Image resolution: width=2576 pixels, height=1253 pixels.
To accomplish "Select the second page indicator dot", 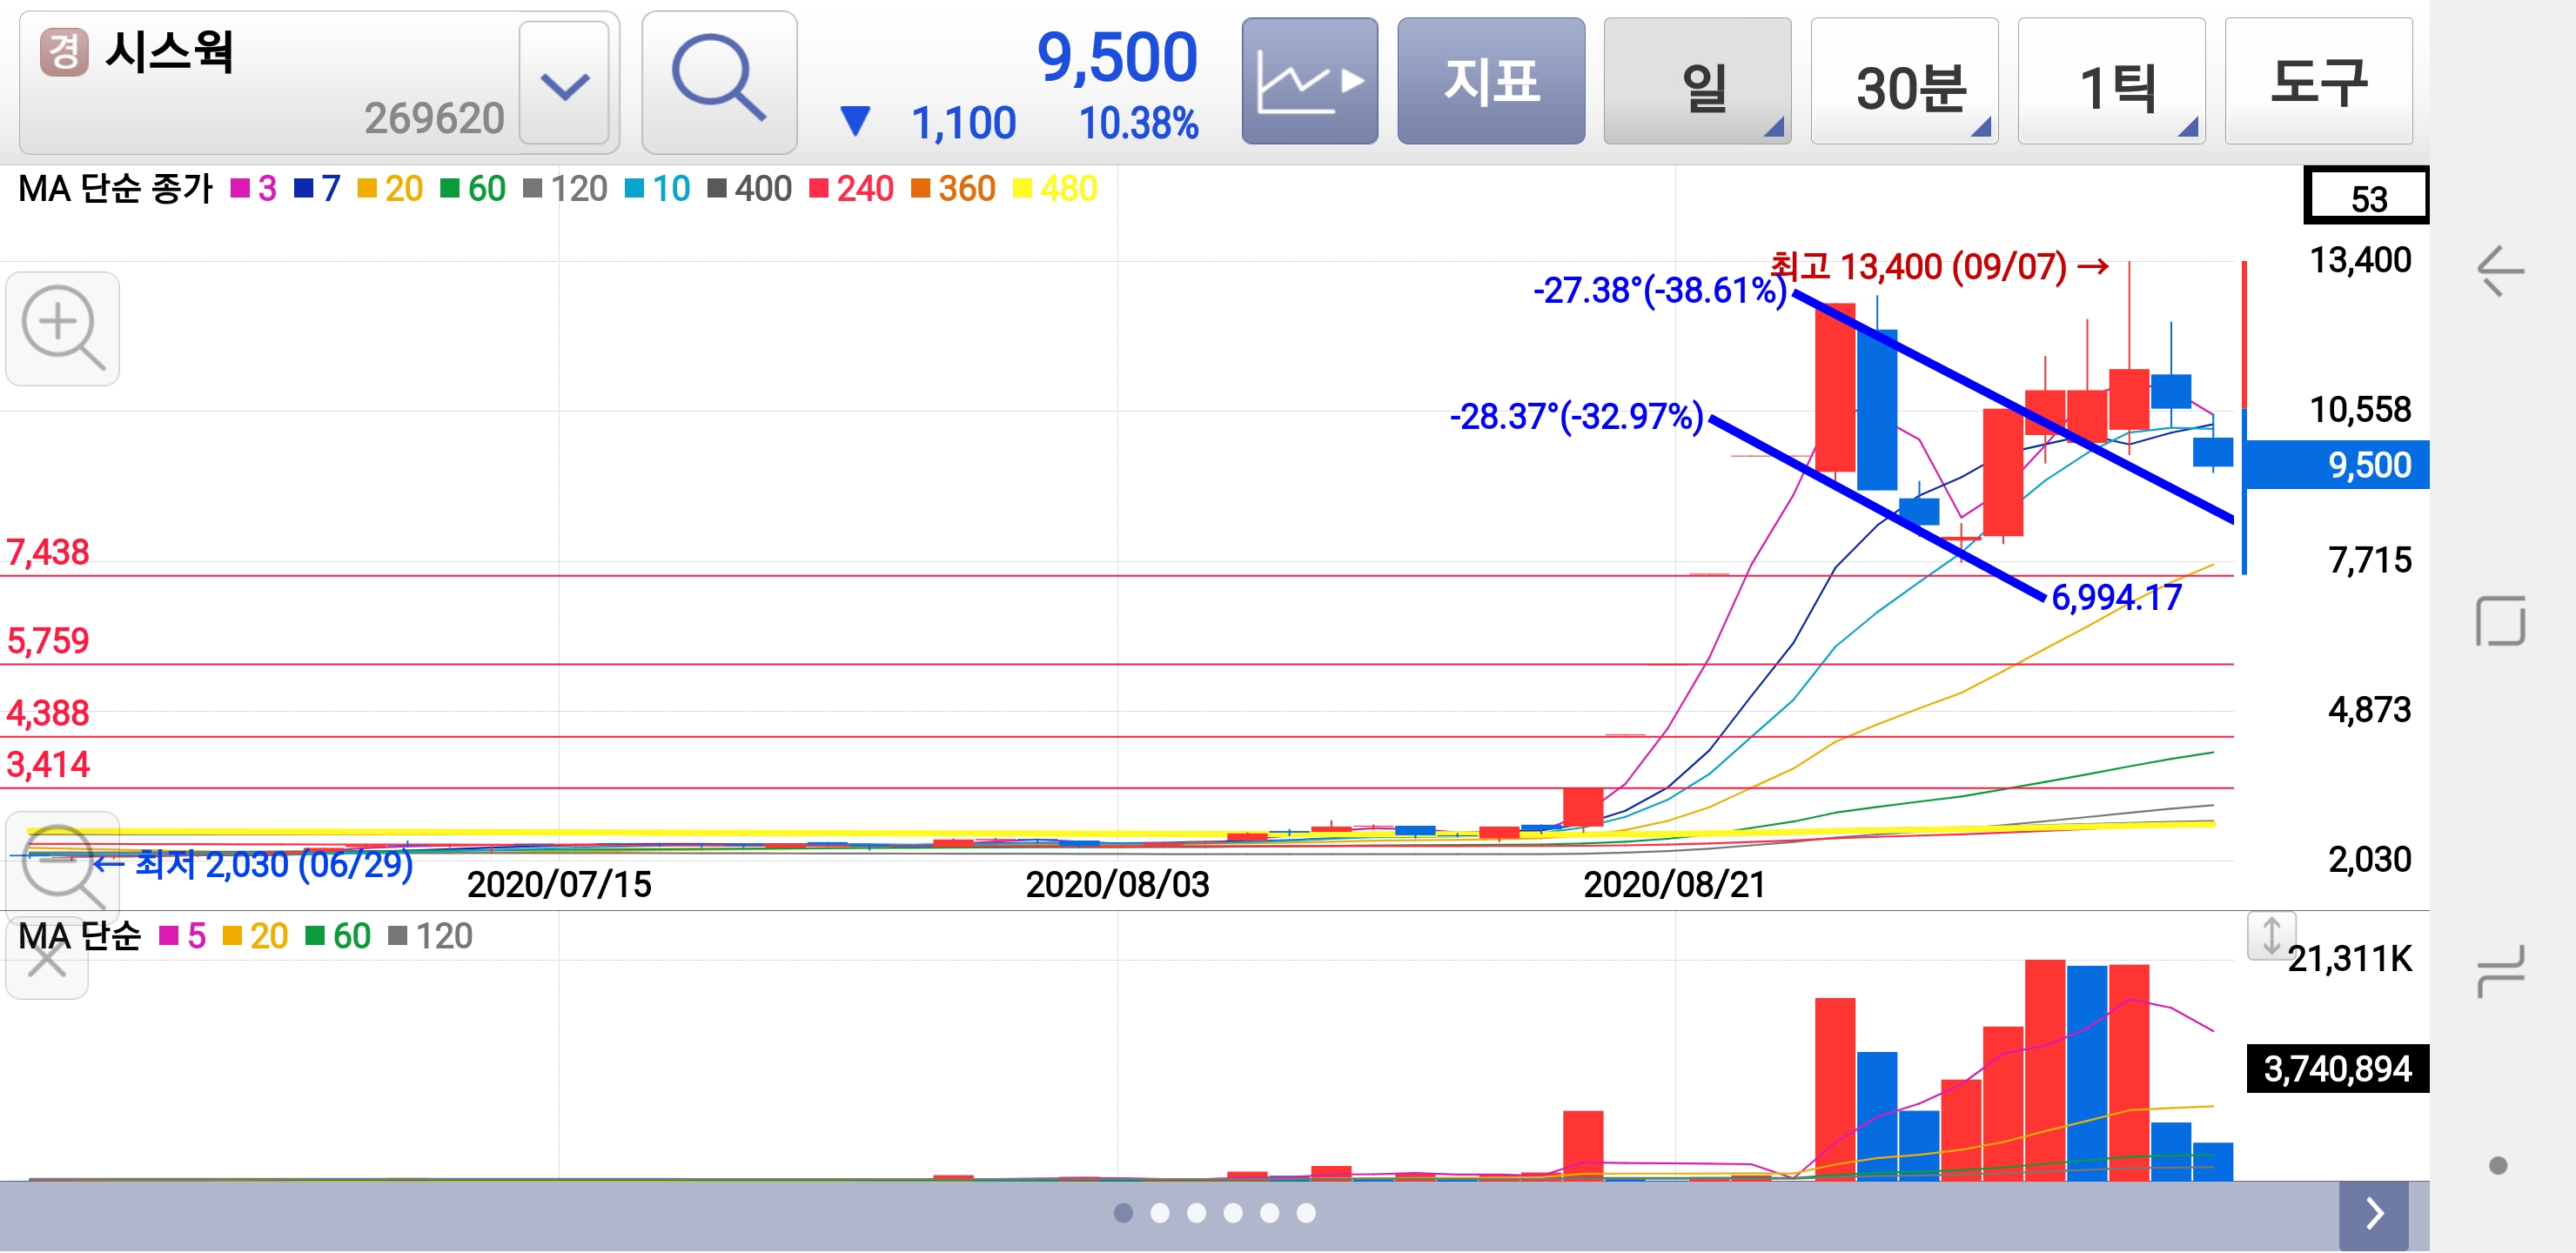I will click(1160, 1213).
